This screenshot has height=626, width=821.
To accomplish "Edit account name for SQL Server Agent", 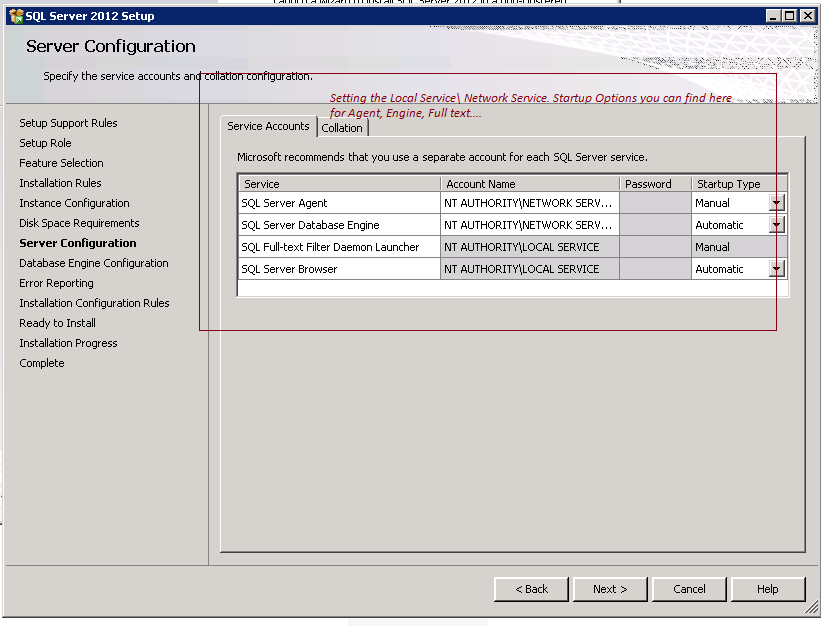I will (530, 203).
